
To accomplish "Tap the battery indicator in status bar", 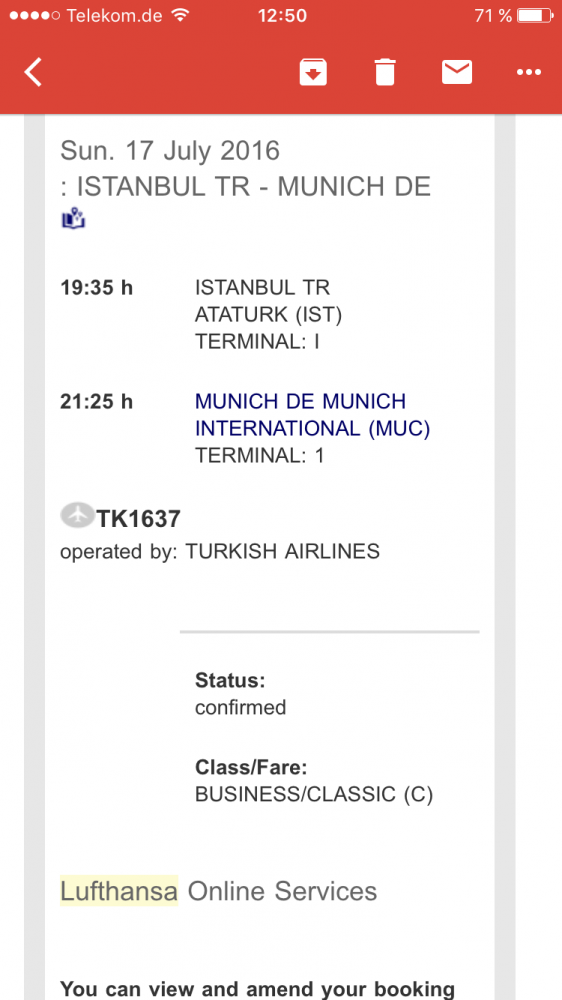I will 535,16.
